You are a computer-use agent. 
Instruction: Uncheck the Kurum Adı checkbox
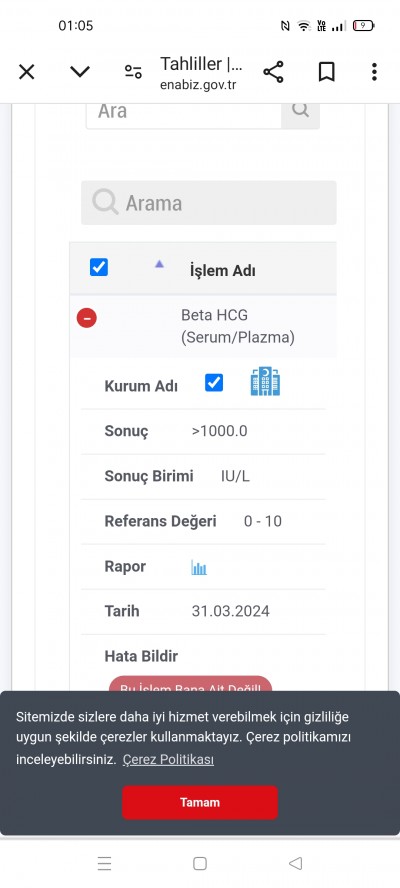tap(214, 383)
